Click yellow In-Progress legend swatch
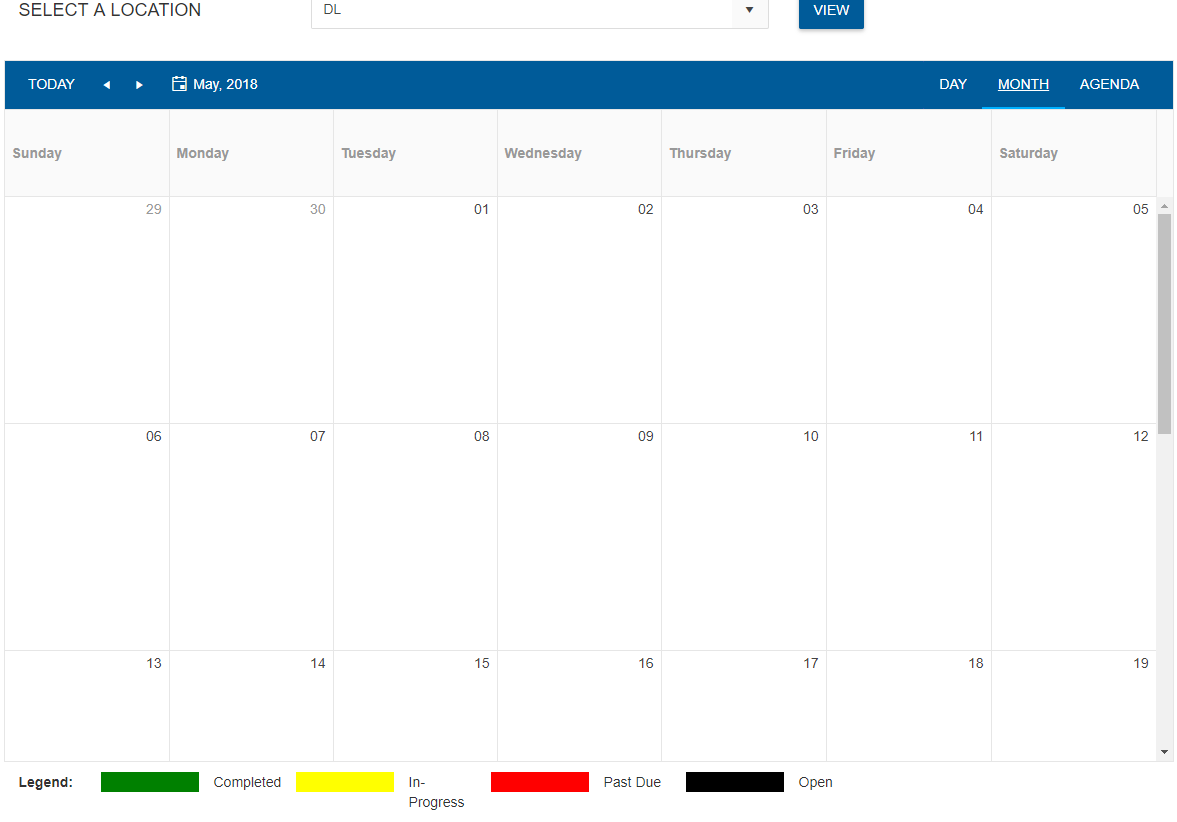 point(344,782)
